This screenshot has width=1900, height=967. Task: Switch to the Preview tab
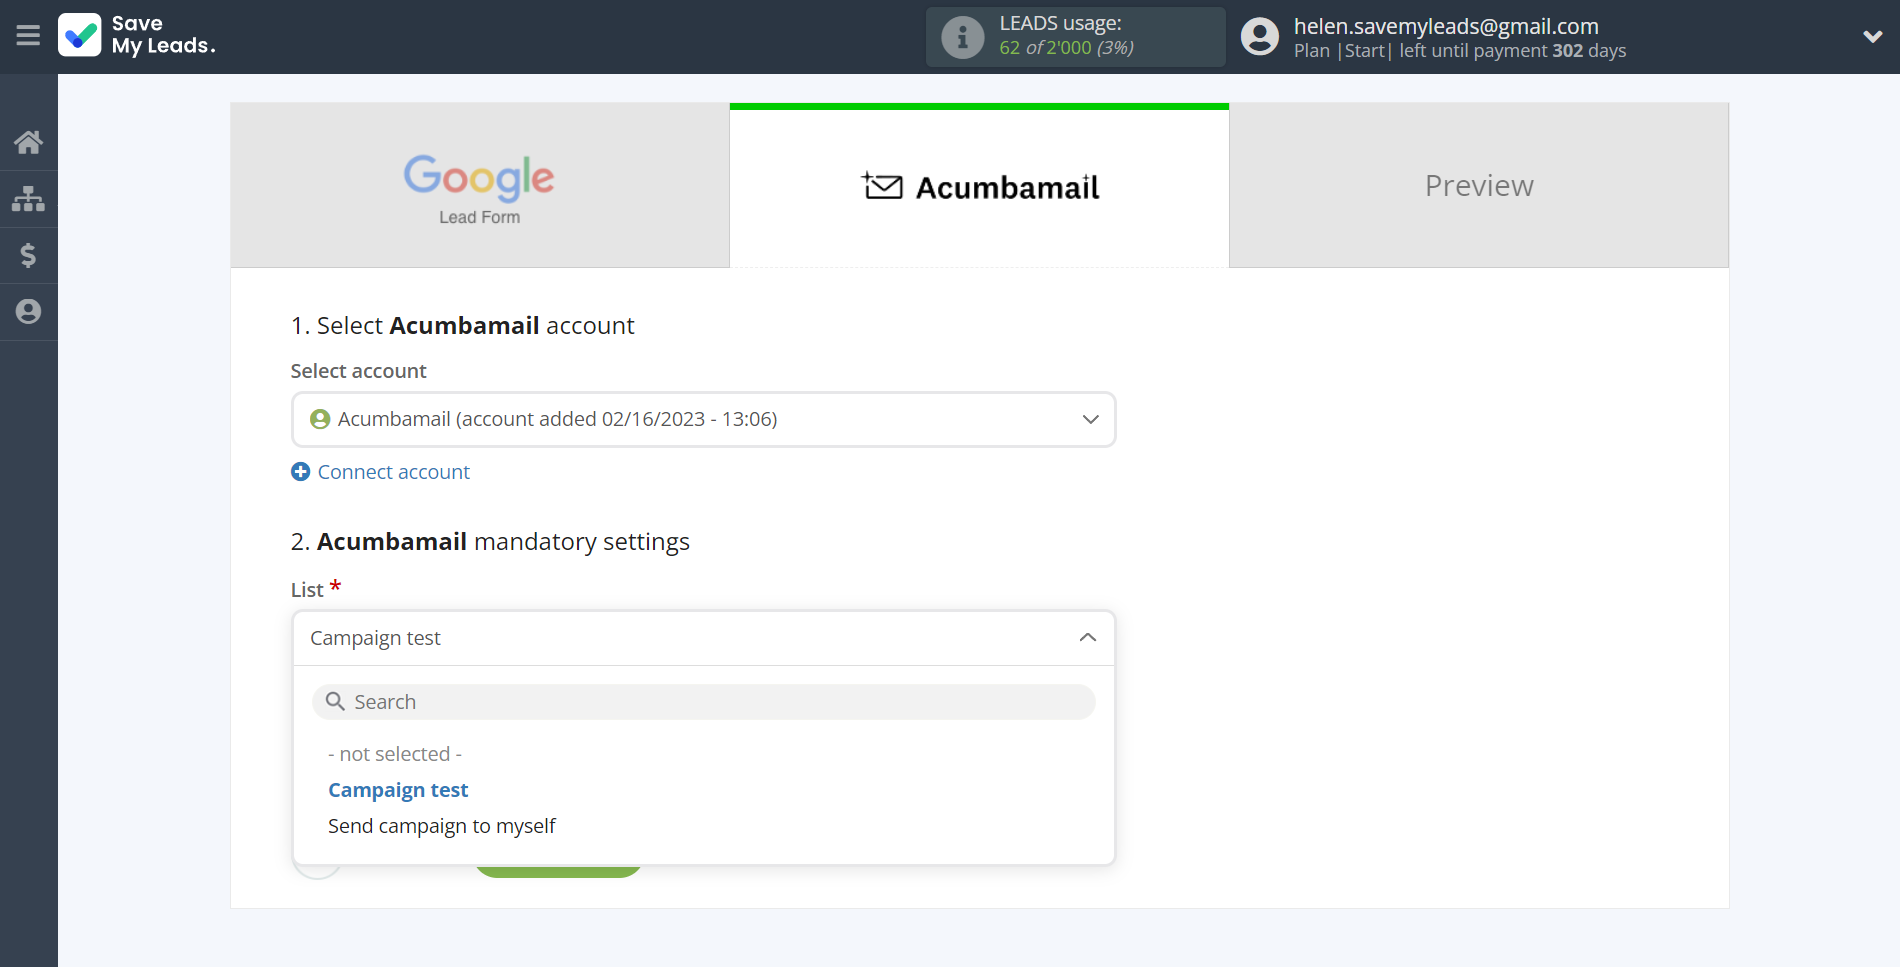[x=1479, y=185]
